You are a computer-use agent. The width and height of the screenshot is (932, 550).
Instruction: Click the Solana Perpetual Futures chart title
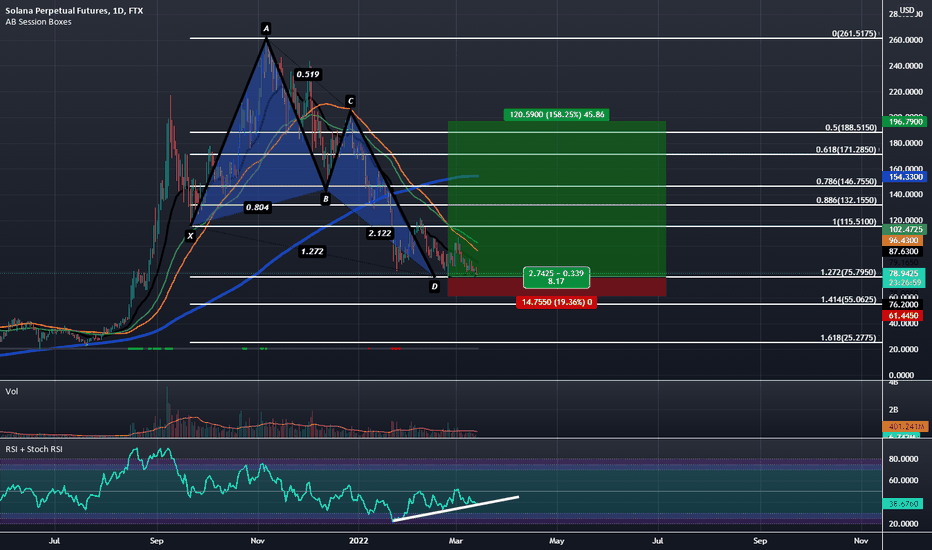click(74, 11)
